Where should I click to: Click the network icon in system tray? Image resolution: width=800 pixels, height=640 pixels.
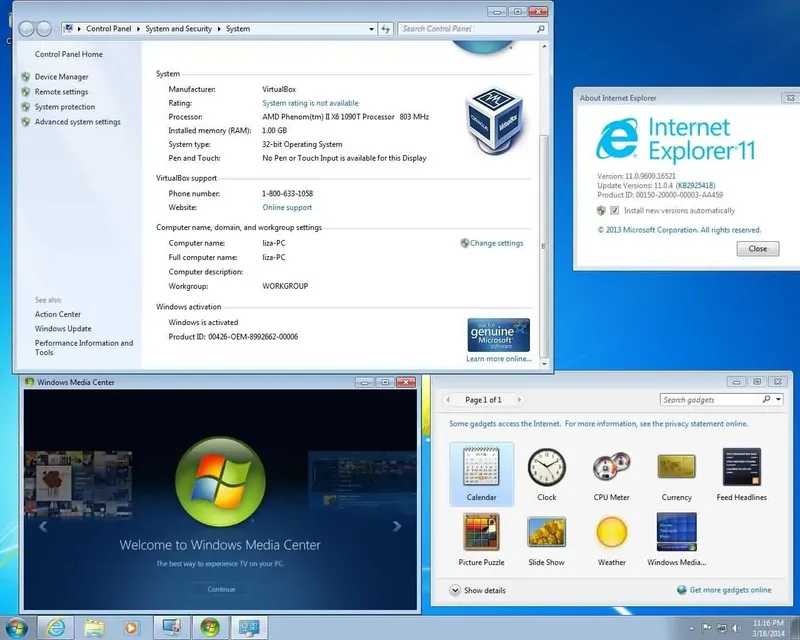pos(721,628)
